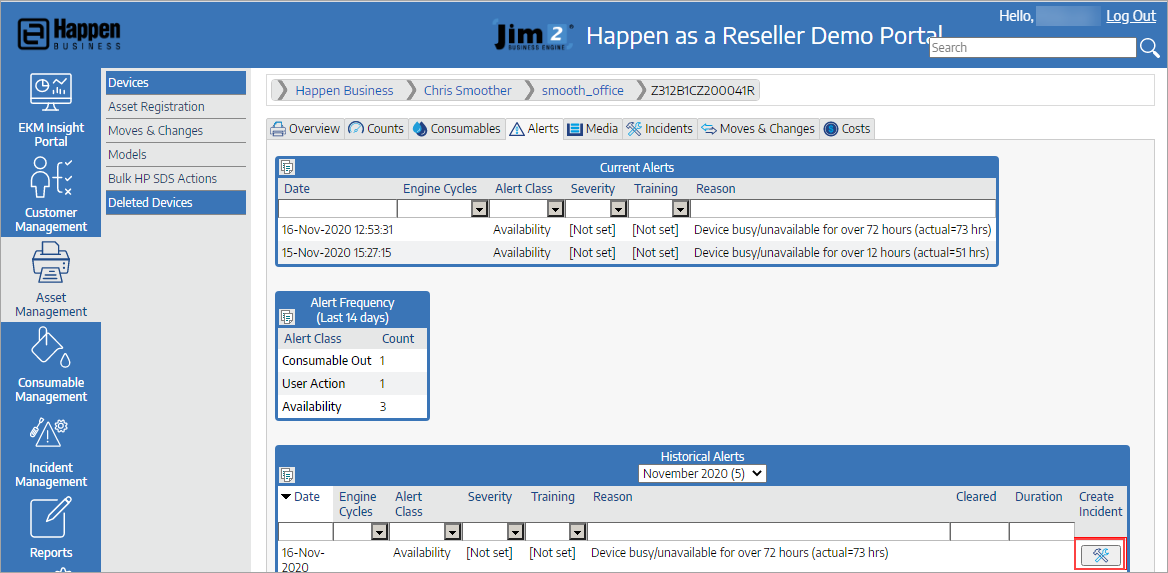Click Current Alerts Reason filter field

point(842,209)
